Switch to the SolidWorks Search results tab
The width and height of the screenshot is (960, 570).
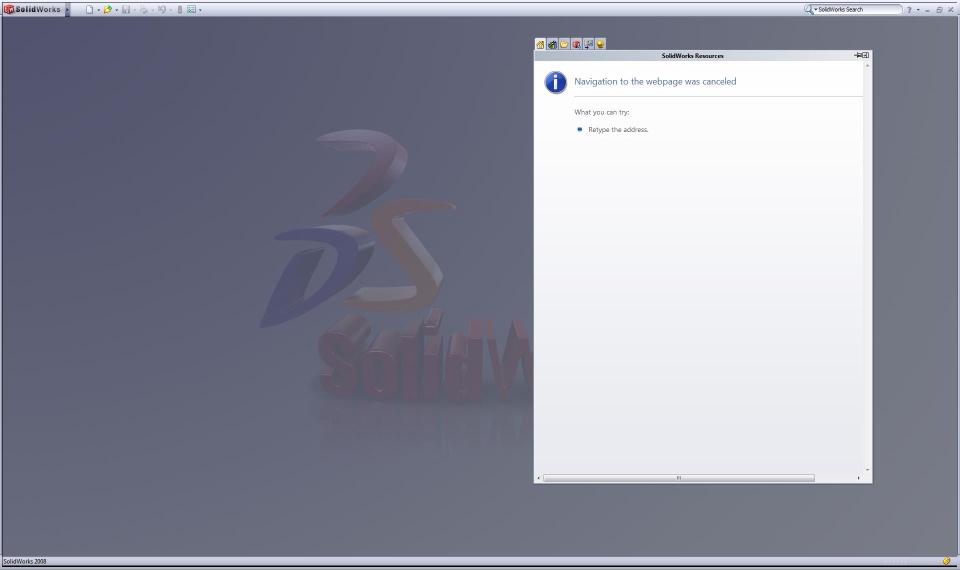tap(576, 44)
